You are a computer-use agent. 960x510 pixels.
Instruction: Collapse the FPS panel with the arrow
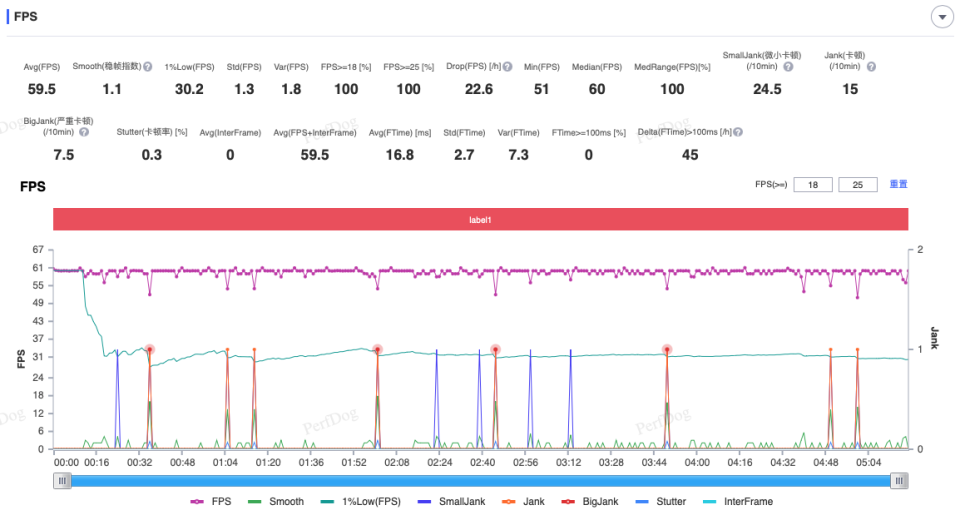pyautogui.click(x=942, y=17)
